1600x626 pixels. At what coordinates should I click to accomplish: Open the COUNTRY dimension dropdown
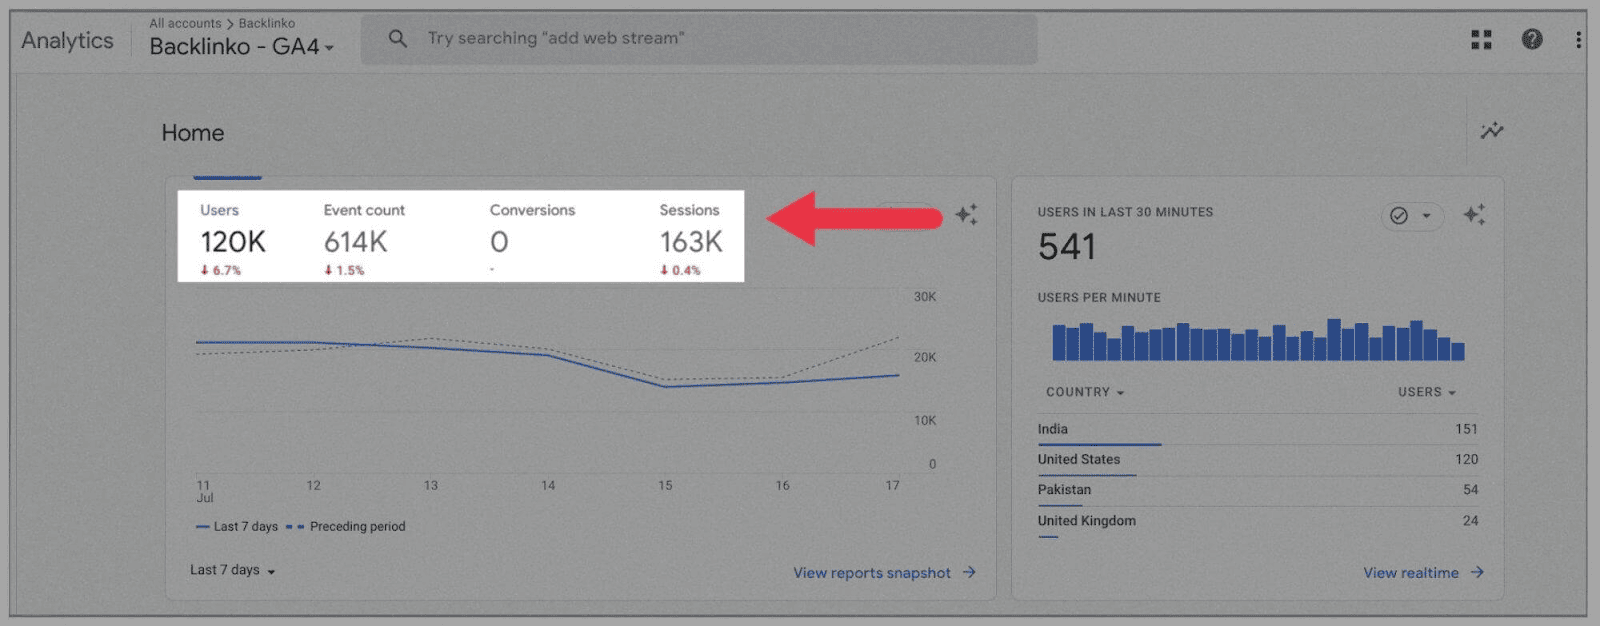(1085, 392)
